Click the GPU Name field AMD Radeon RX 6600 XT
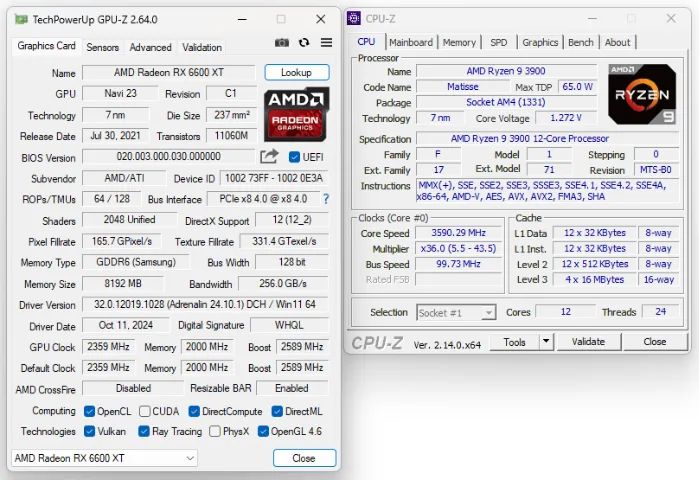This screenshot has width=699, height=480. click(169, 73)
